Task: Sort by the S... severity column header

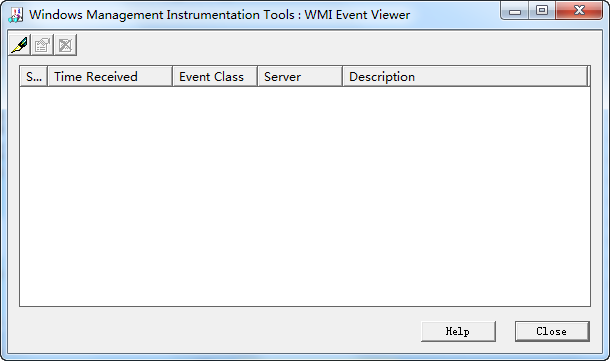Action: [33, 76]
